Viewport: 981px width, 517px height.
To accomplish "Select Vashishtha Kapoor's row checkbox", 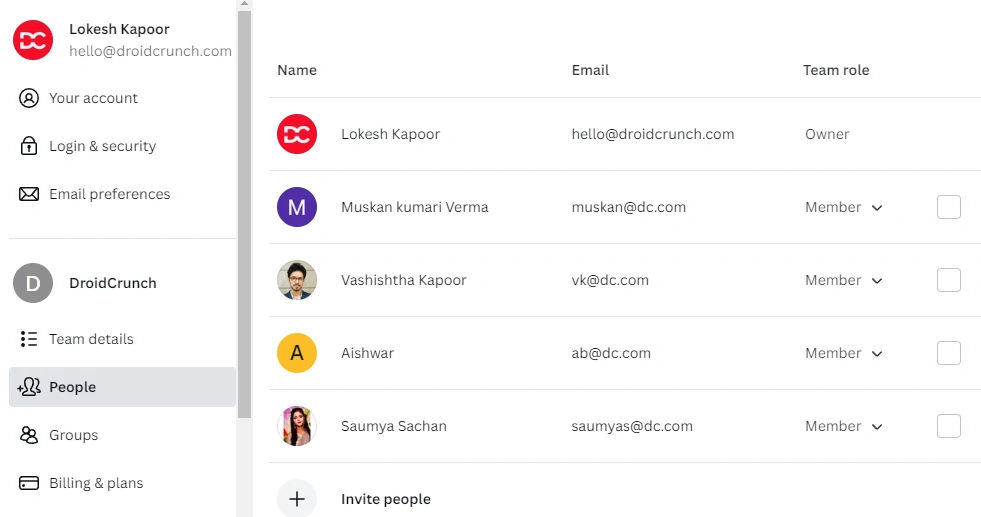I will coord(948,280).
